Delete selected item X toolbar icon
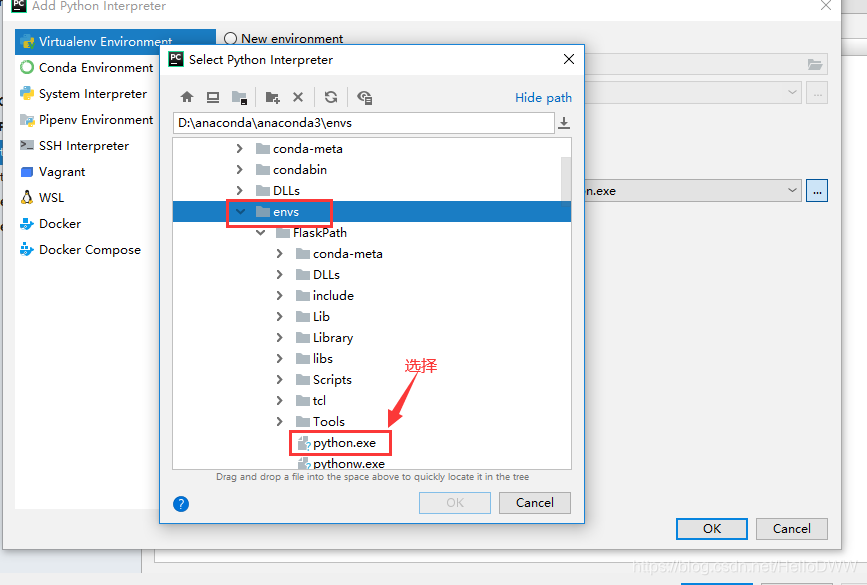 (x=298, y=97)
